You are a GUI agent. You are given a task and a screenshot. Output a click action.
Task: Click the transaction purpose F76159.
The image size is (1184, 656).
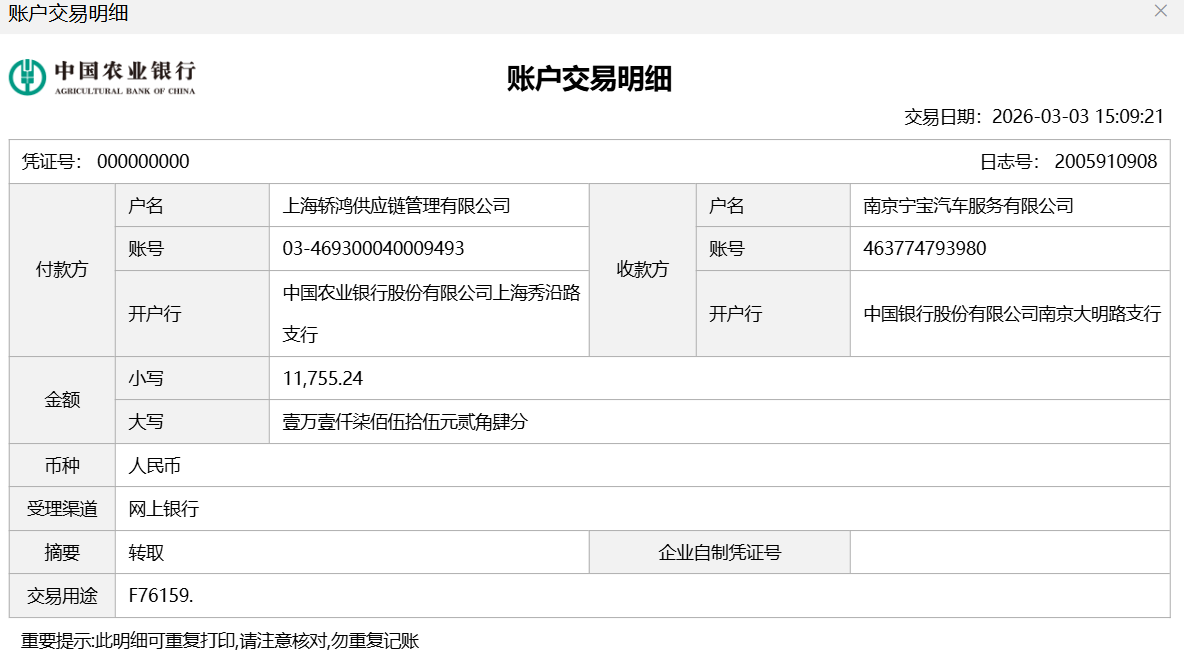pyautogui.click(x=161, y=596)
